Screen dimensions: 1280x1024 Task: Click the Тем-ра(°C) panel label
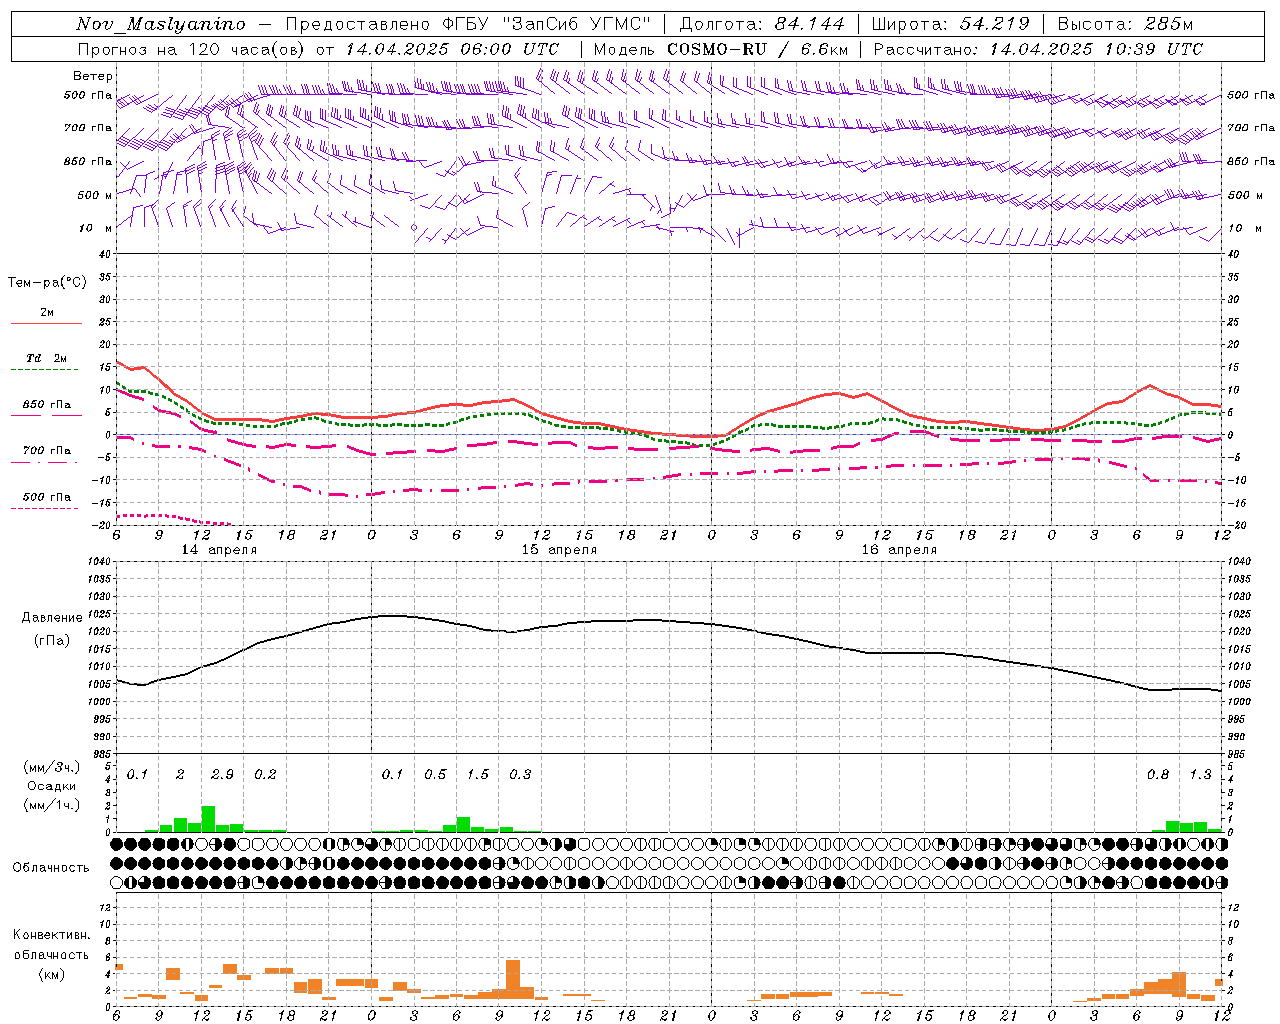tap(47, 283)
